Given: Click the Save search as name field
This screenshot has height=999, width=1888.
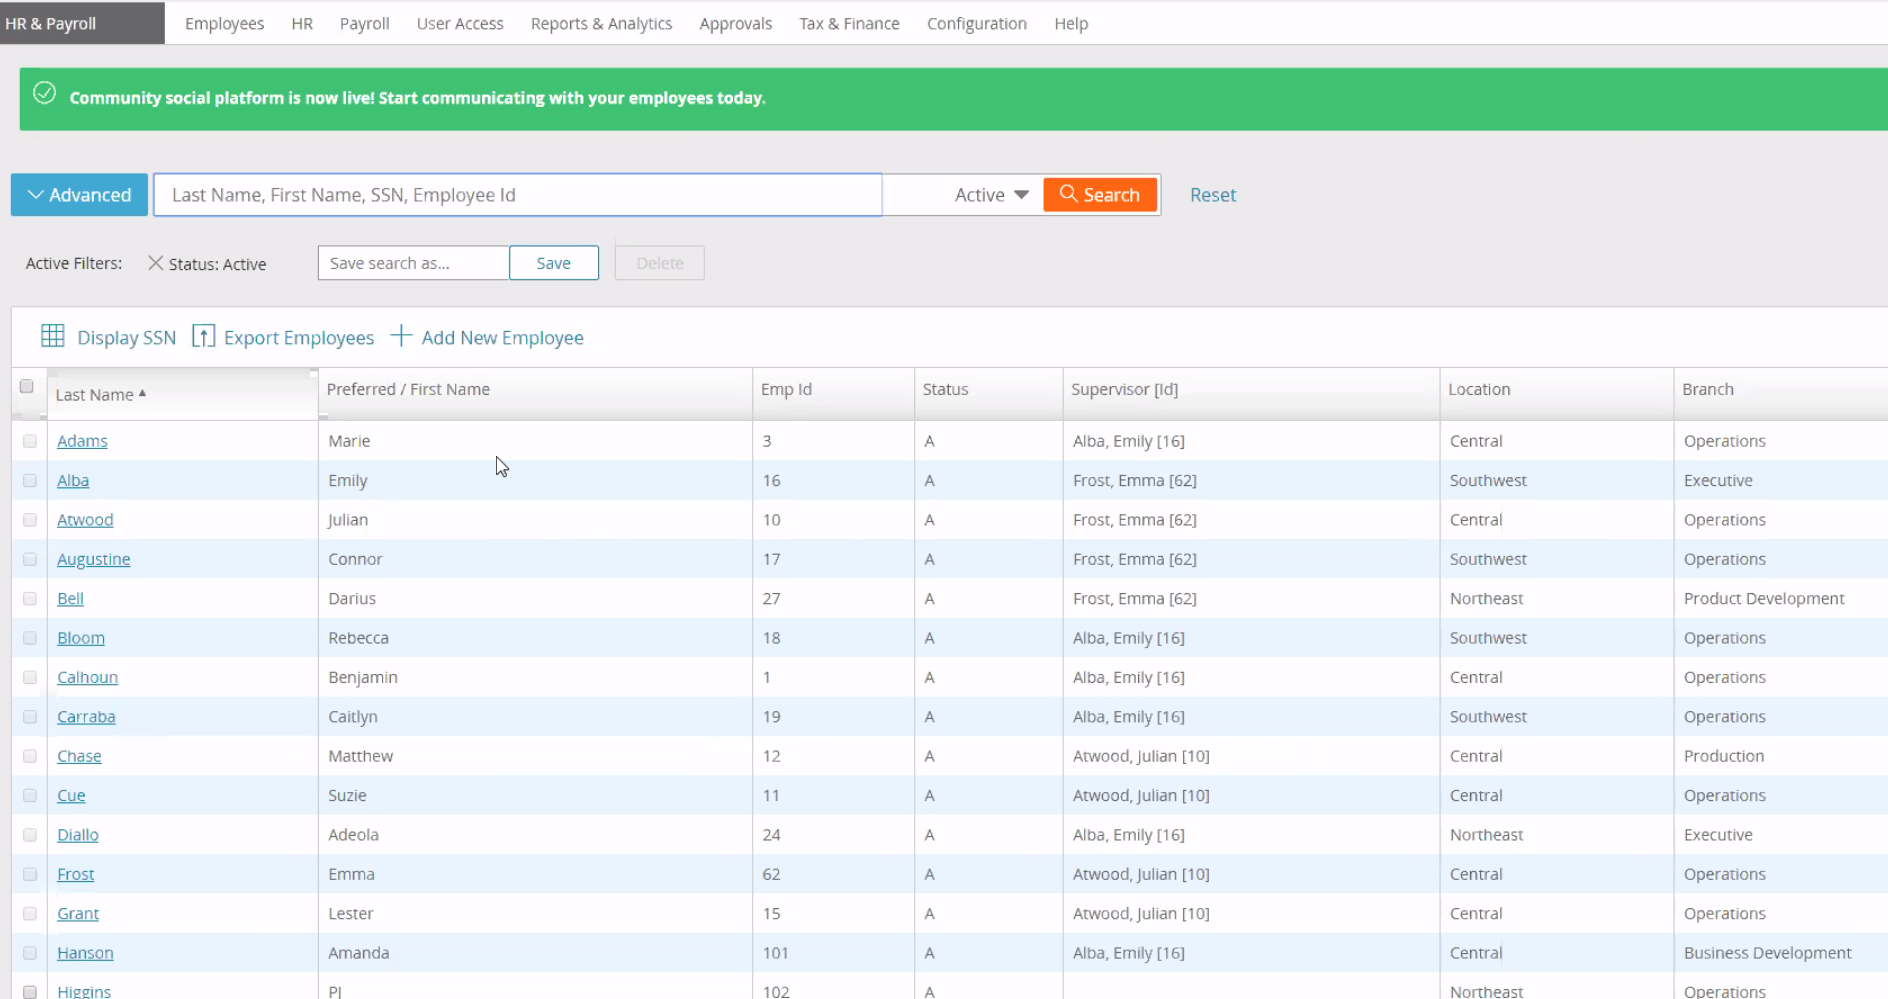Looking at the screenshot, I should (x=413, y=263).
